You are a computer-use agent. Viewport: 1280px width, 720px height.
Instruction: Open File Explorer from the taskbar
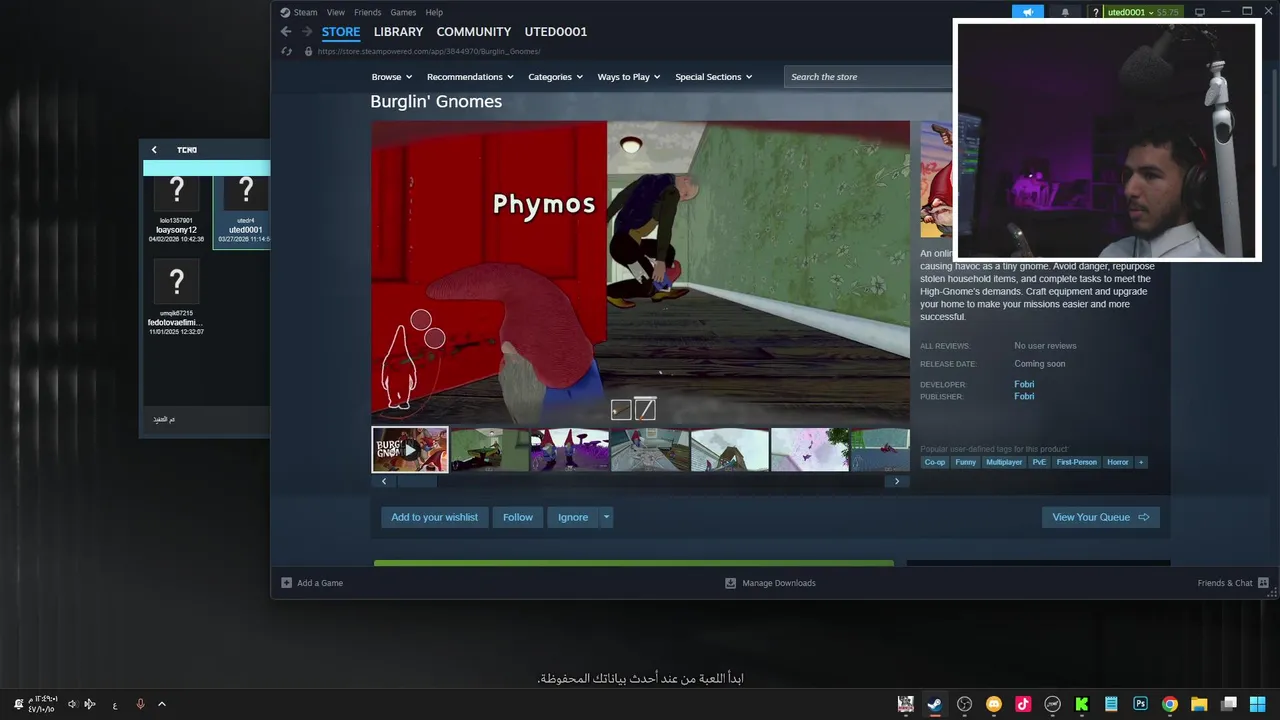(1199, 704)
